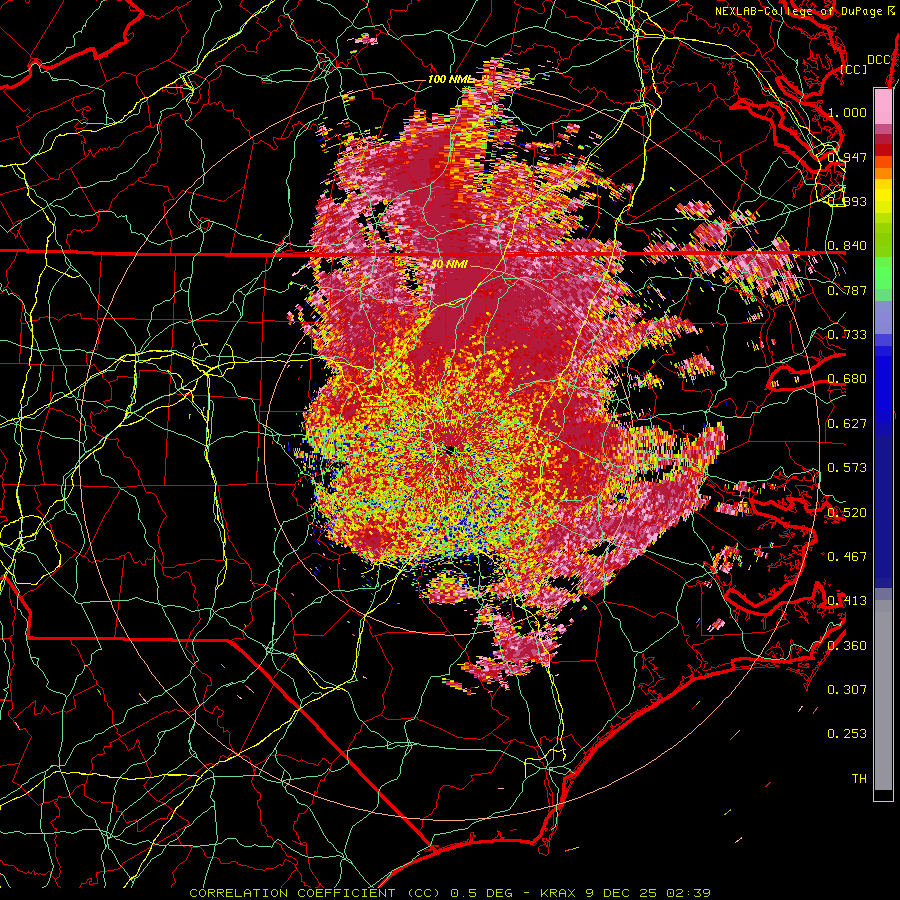Select the 0.307 scale value
This screenshot has height=900, width=900.
point(847,690)
